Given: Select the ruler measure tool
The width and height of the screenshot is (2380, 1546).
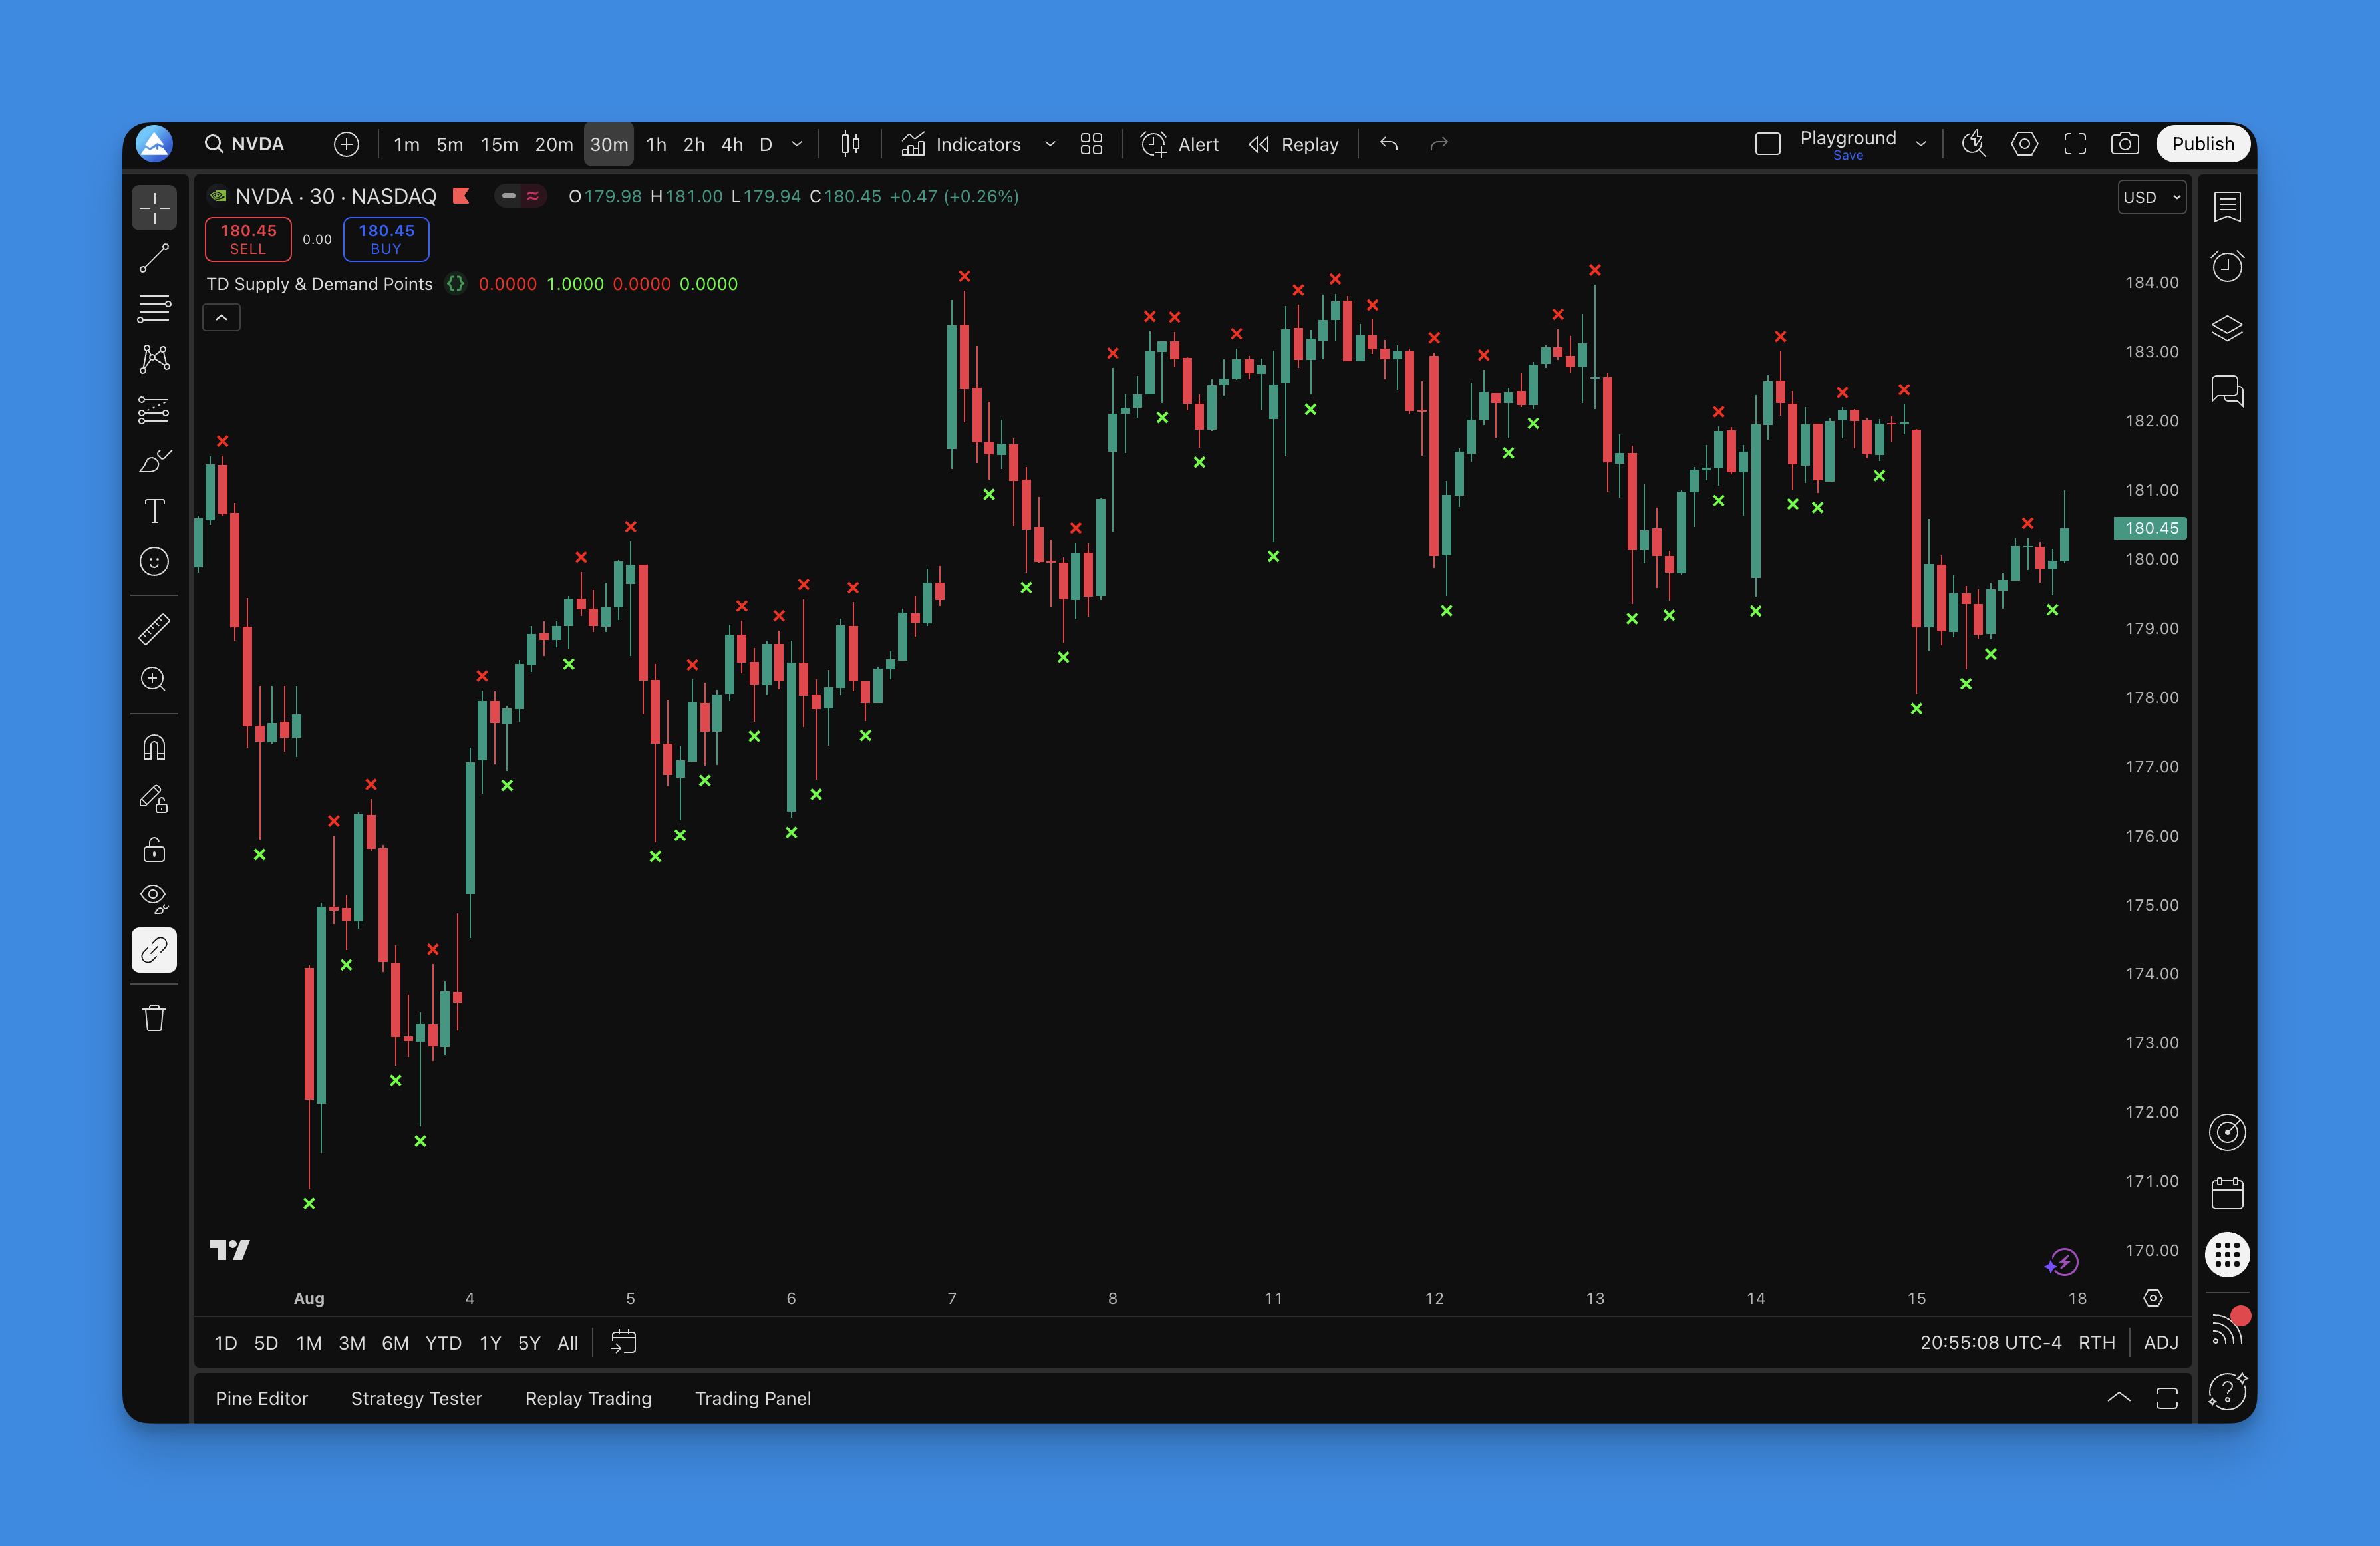Looking at the screenshot, I should pos(154,629).
